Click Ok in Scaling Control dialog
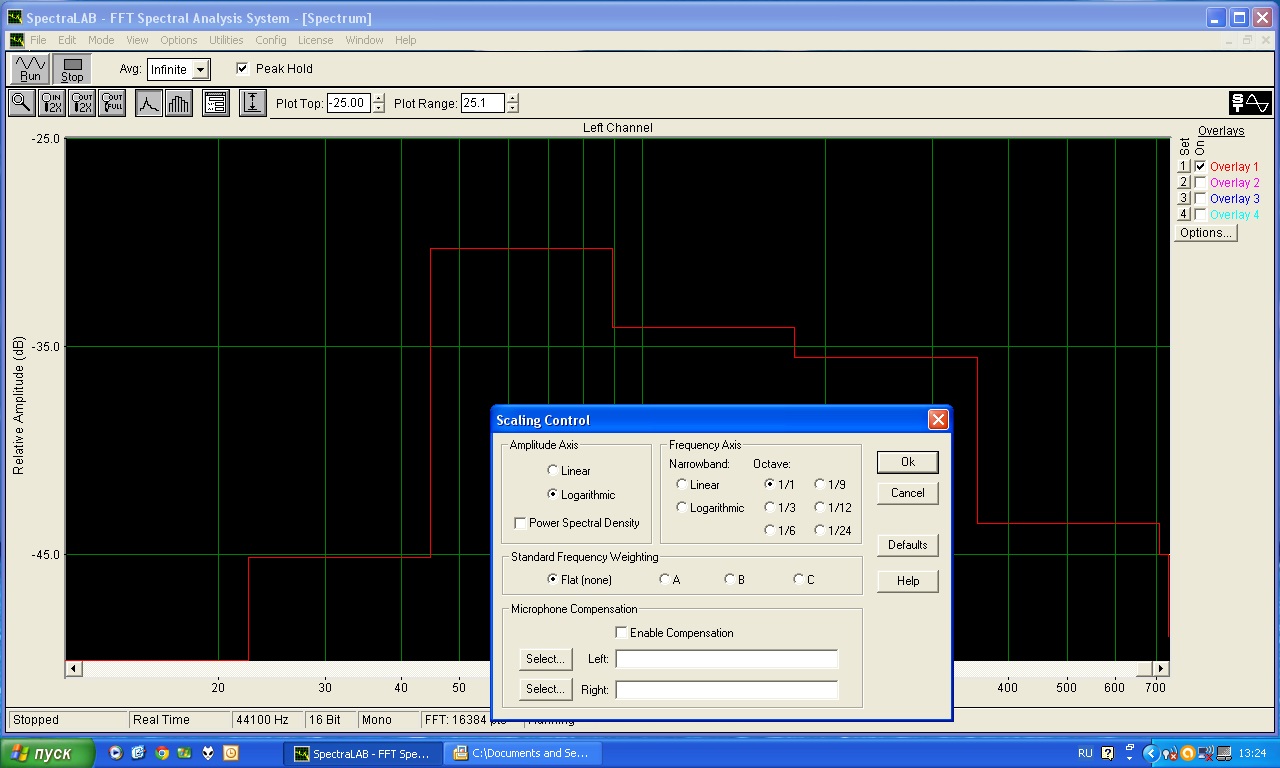 pos(907,462)
